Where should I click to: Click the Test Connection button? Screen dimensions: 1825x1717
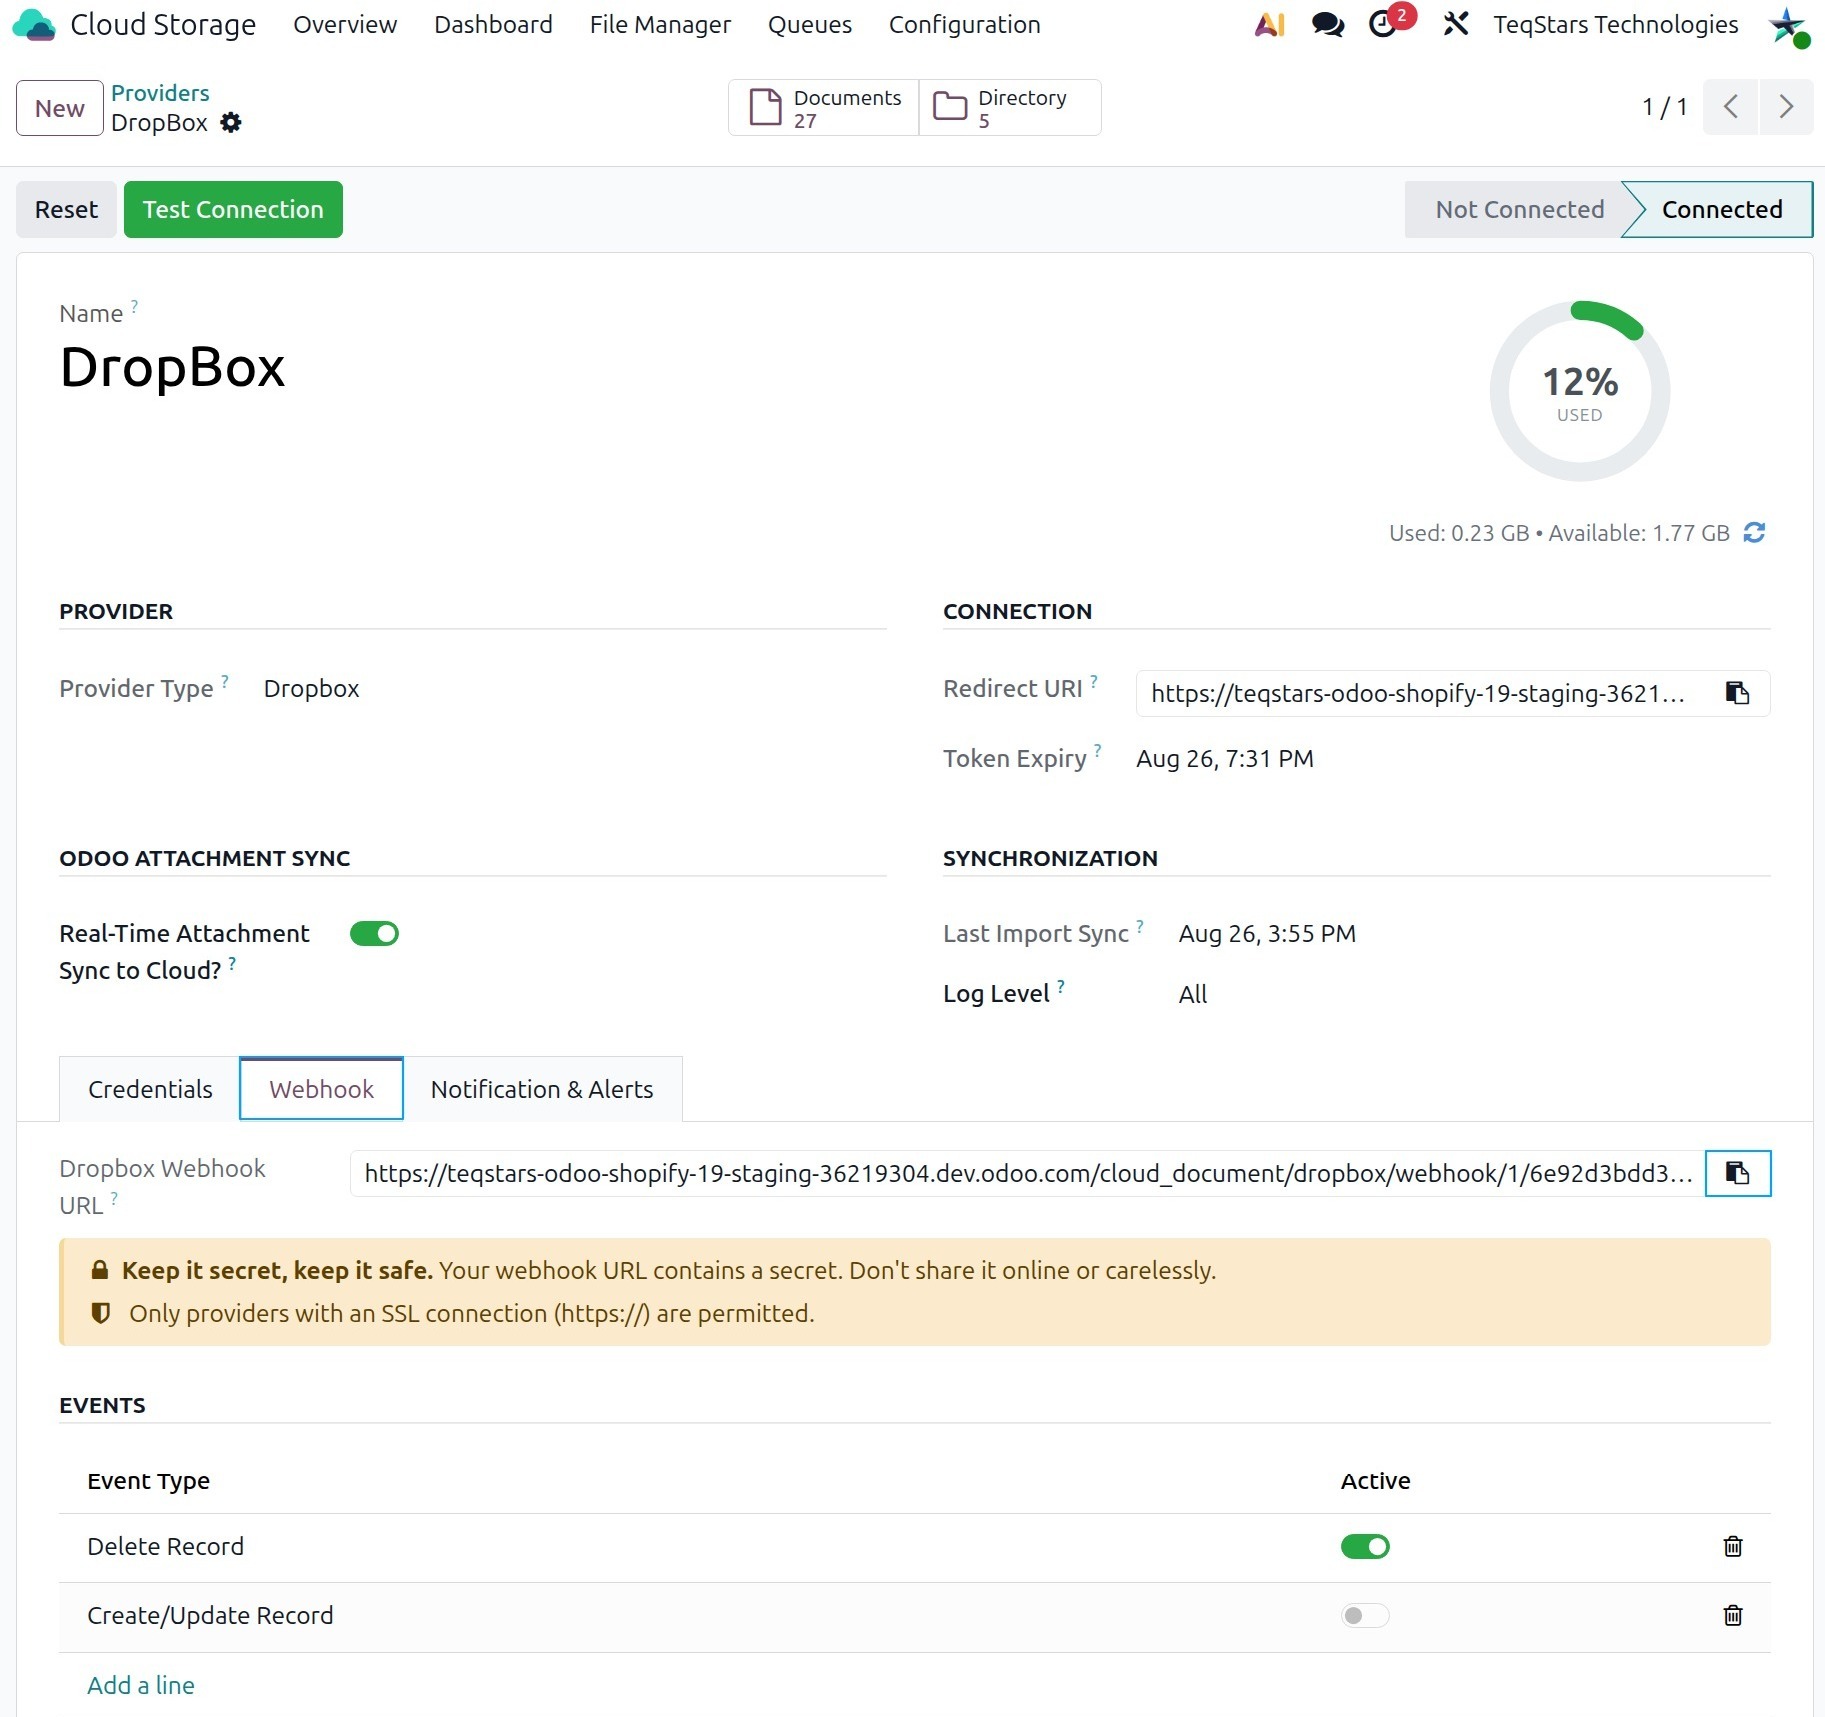[x=233, y=209]
